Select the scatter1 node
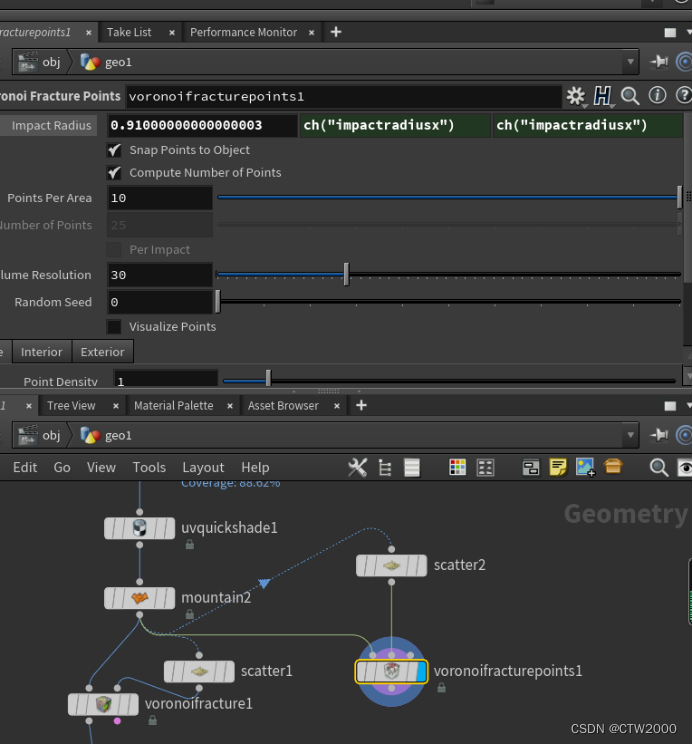The width and height of the screenshot is (693, 744). (x=199, y=671)
